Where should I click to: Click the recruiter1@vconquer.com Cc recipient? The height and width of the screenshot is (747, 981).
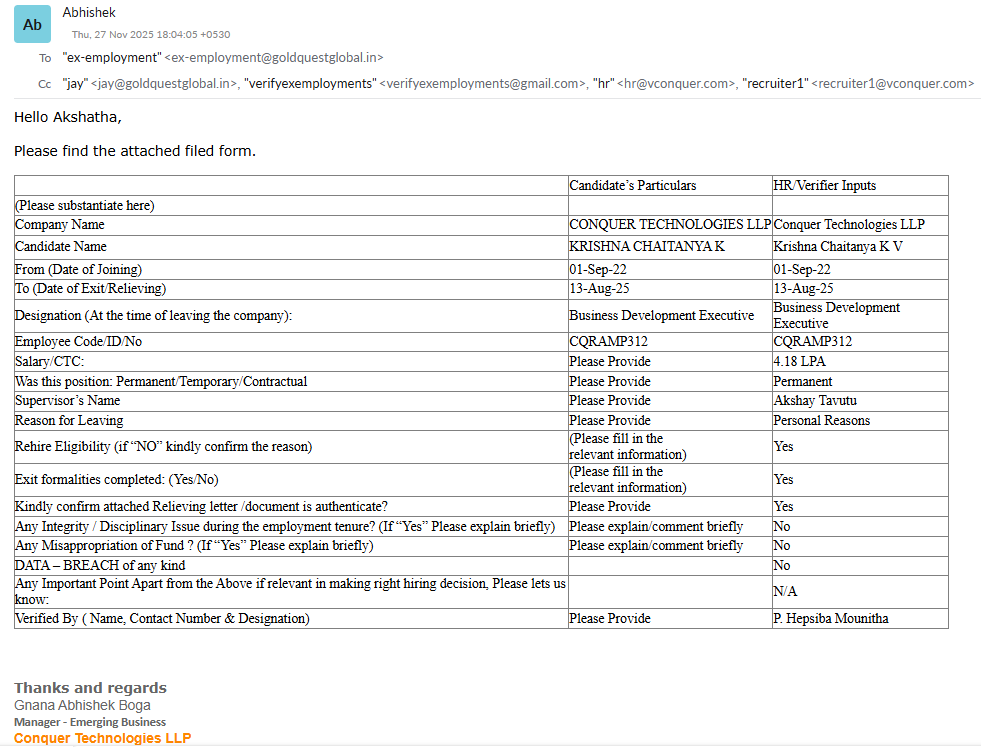pos(892,84)
